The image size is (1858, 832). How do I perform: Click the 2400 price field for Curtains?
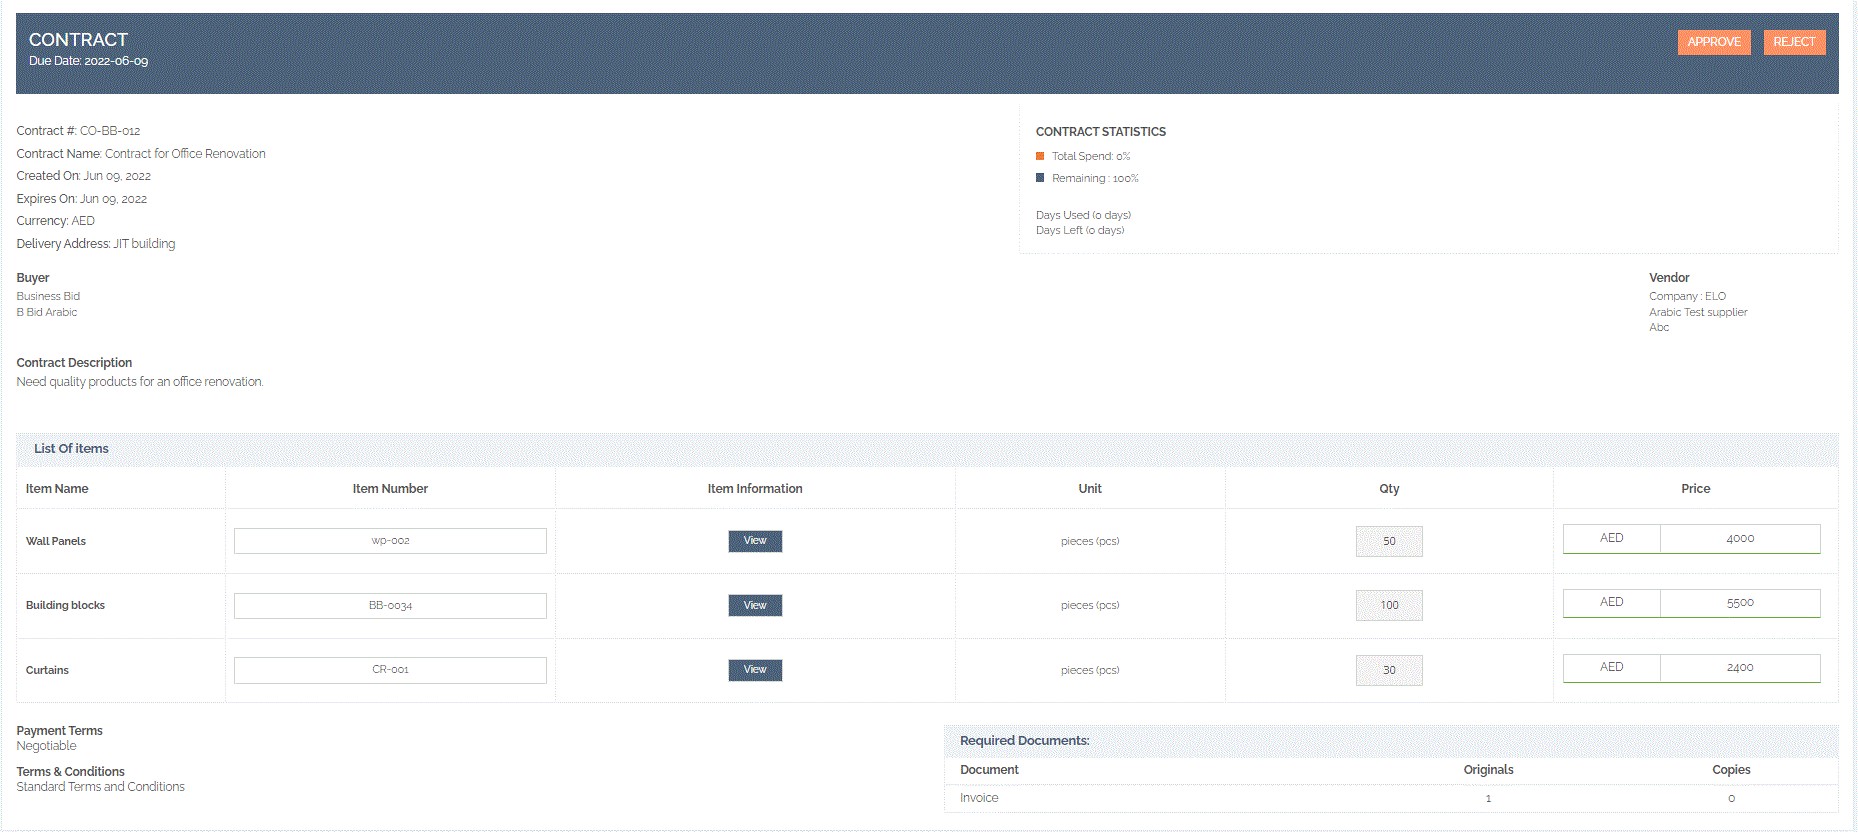tap(1739, 668)
